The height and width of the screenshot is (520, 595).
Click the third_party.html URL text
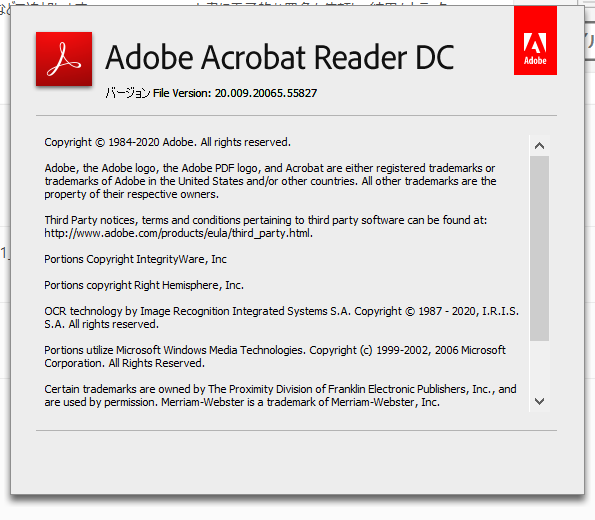(178, 233)
